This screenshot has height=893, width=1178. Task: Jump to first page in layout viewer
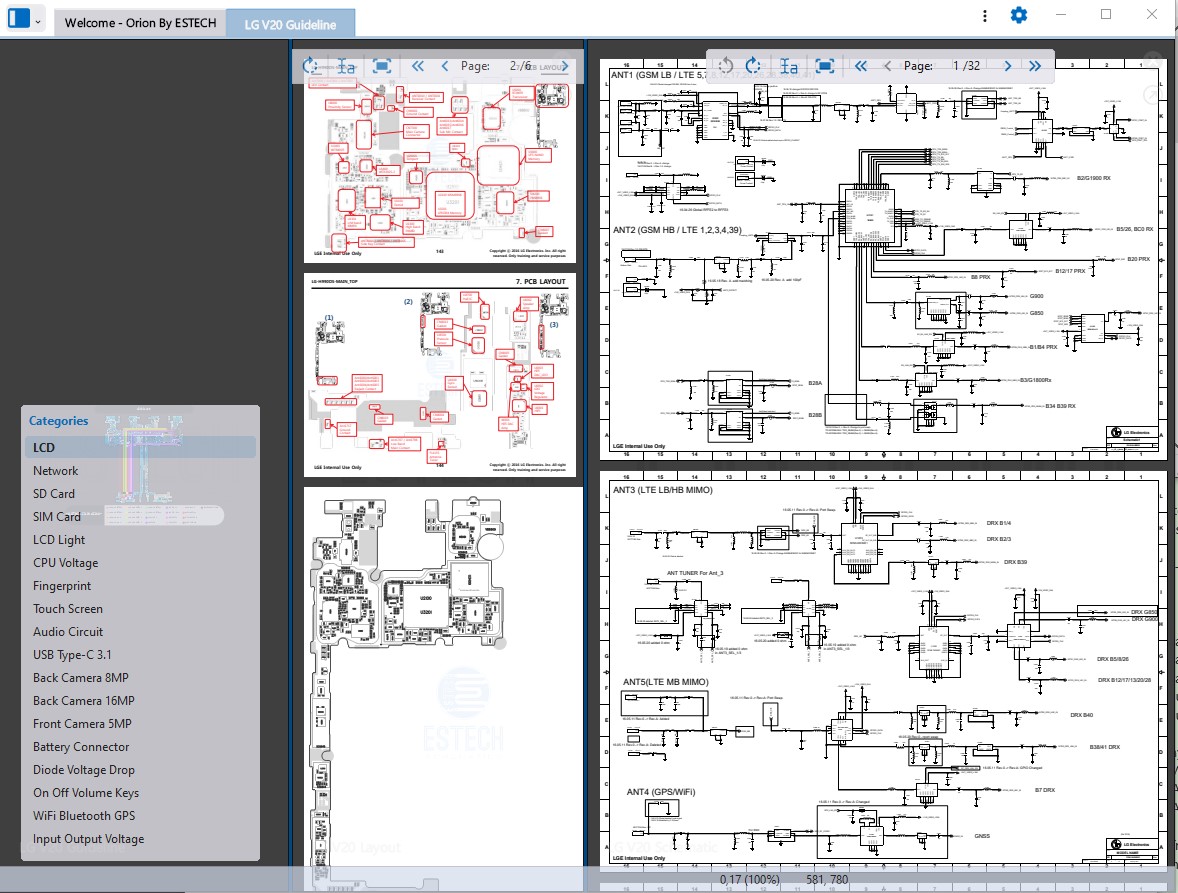tap(418, 66)
